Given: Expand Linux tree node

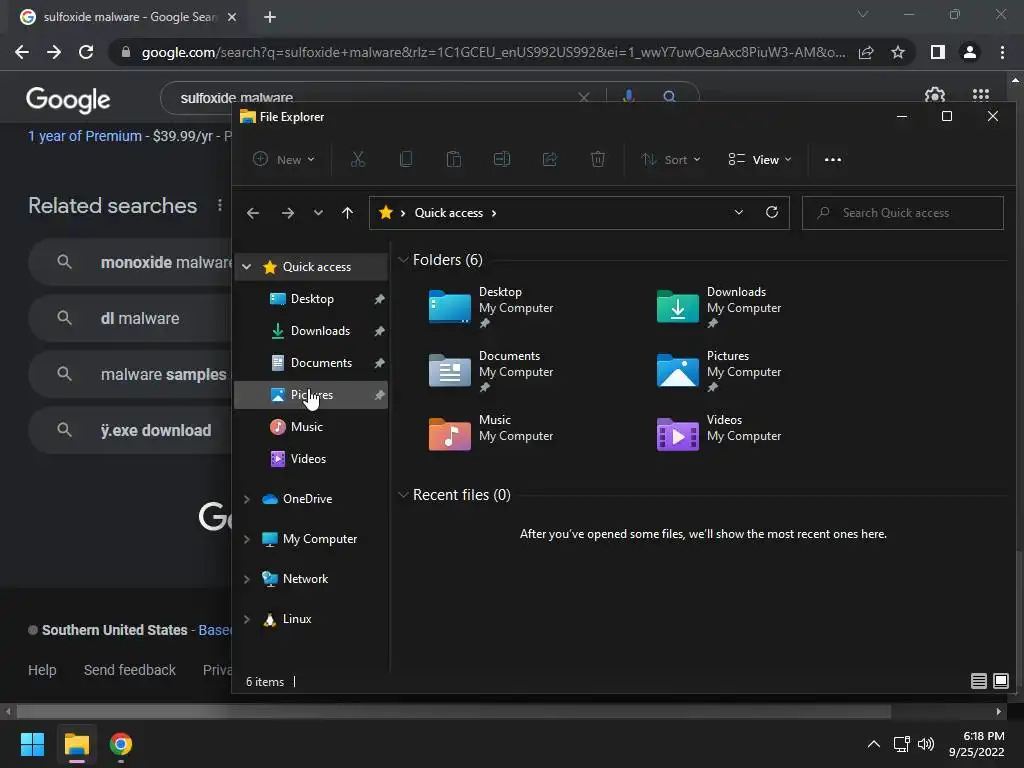Looking at the screenshot, I should click(247, 618).
